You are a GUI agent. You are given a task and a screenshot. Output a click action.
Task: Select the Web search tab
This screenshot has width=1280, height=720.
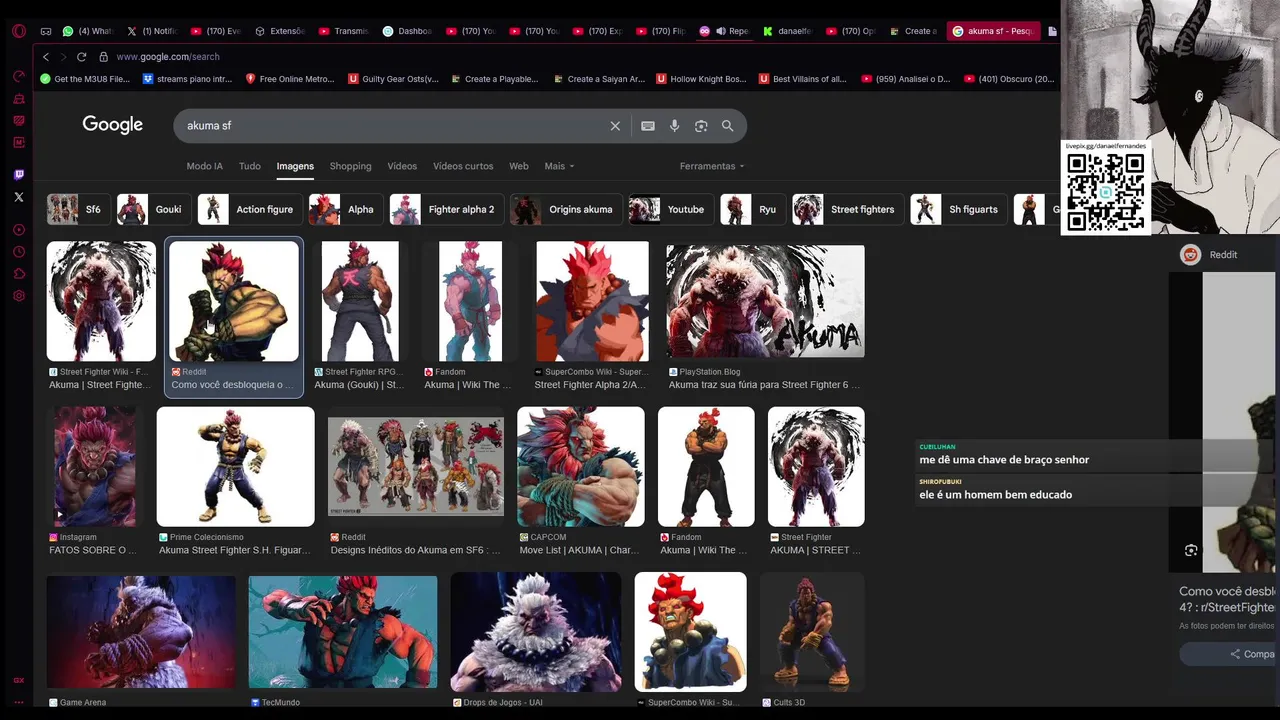tap(518, 166)
